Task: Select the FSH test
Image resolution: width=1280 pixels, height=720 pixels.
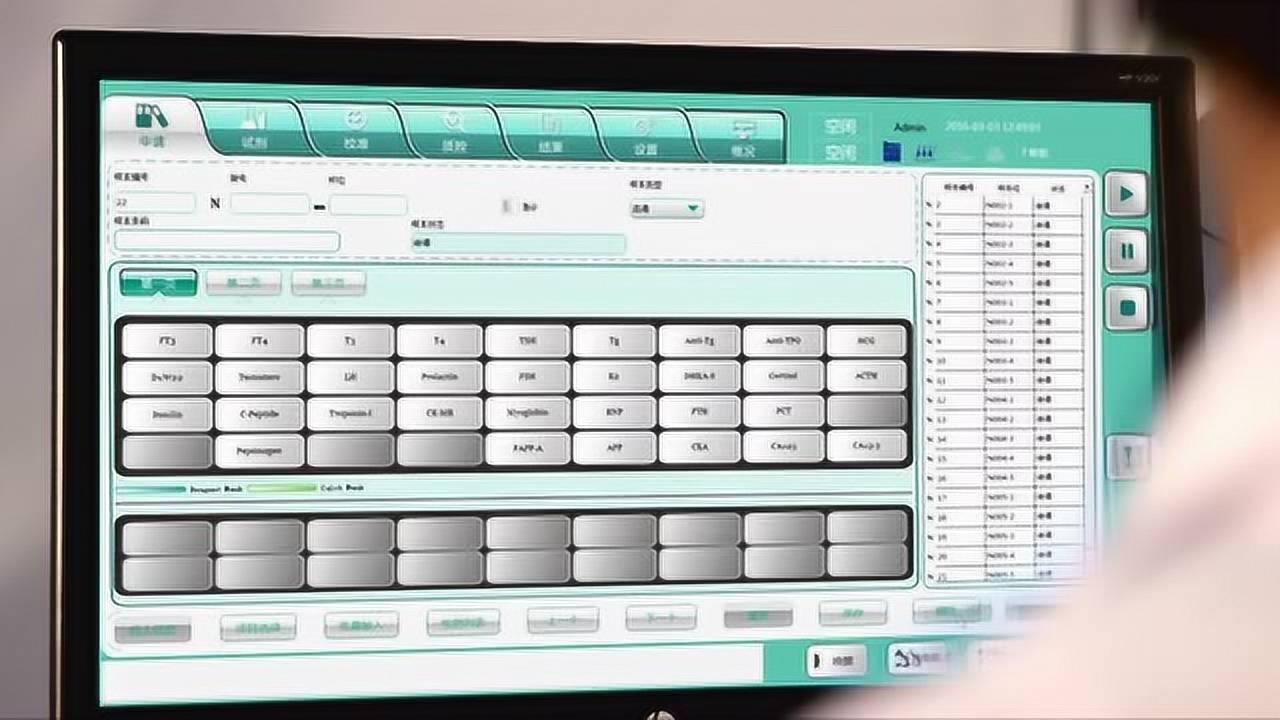Action: [528, 377]
